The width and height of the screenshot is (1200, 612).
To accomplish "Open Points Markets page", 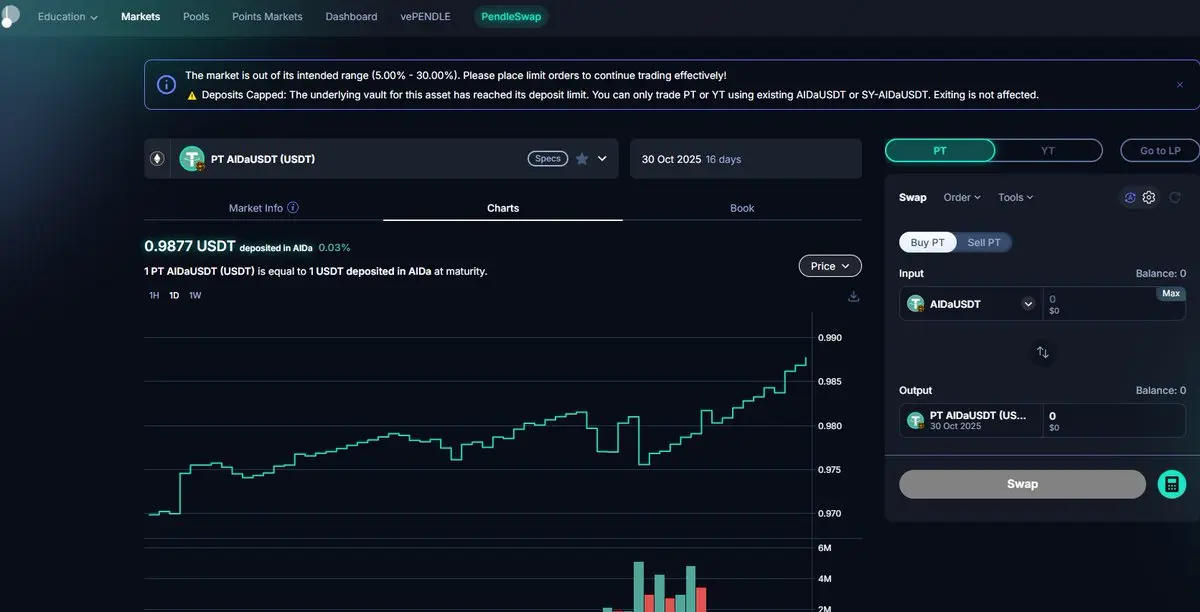I will 267,16.
